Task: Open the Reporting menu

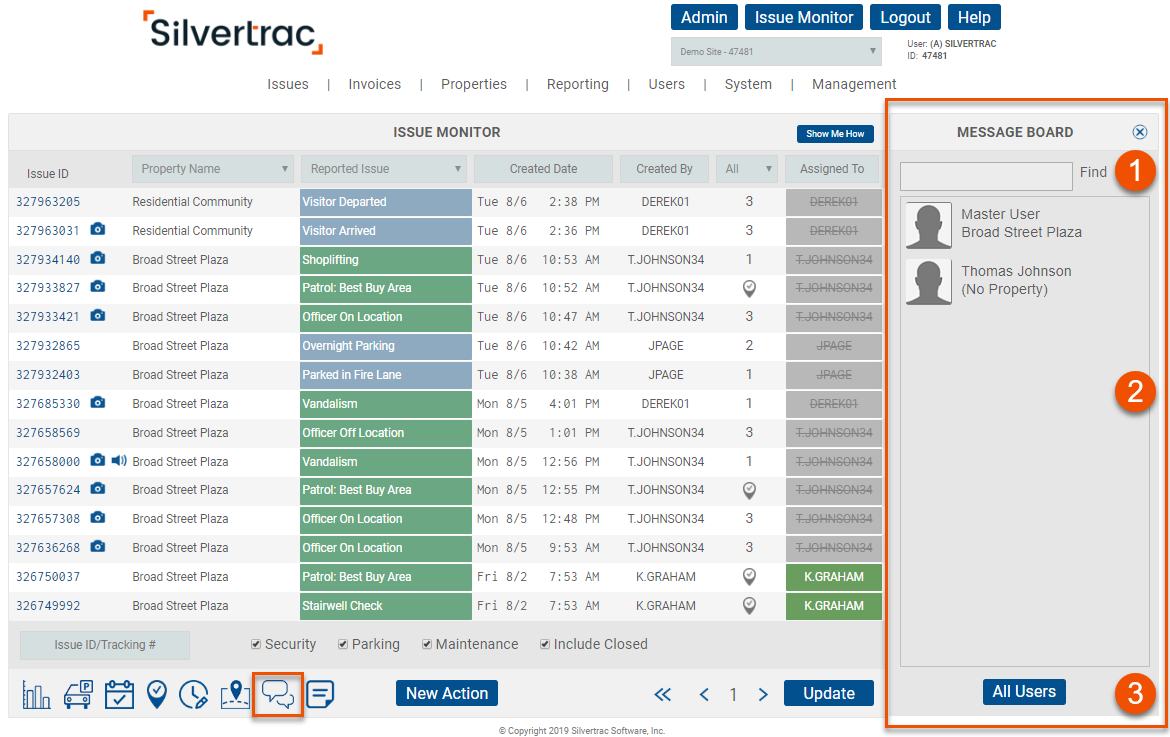Action: pyautogui.click(x=578, y=84)
